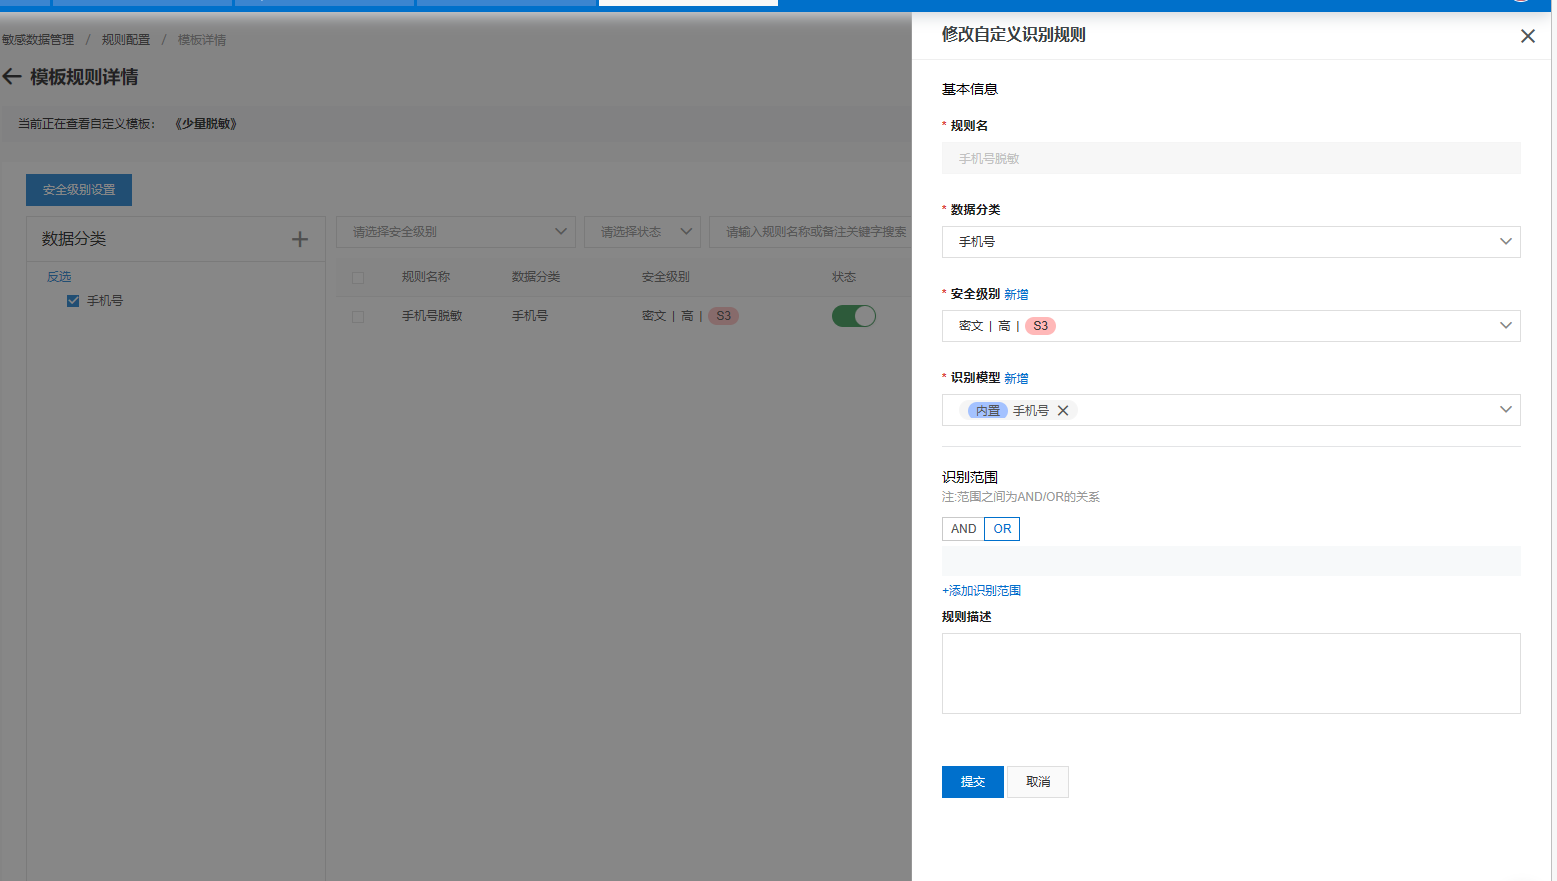Choose OR relation for 识别范围
The height and width of the screenshot is (881, 1557).
tap(1002, 529)
